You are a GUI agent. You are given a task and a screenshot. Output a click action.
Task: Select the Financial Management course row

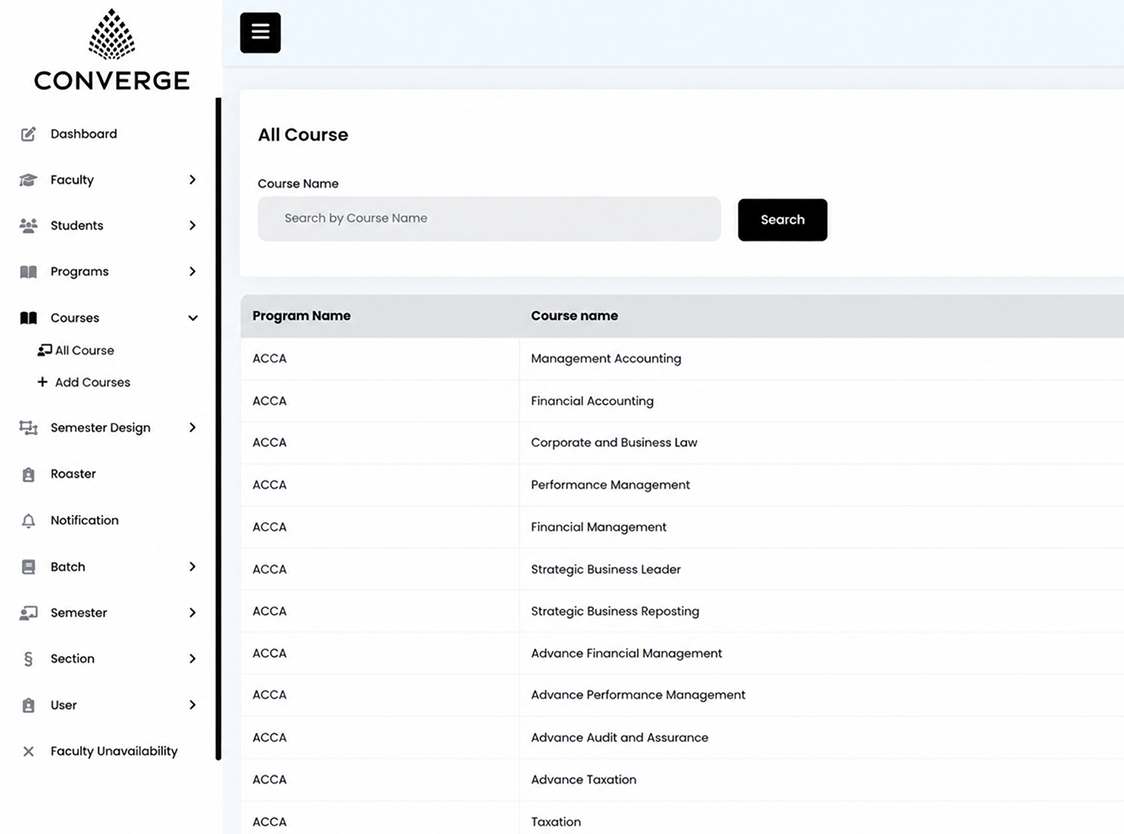(x=682, y=527)
